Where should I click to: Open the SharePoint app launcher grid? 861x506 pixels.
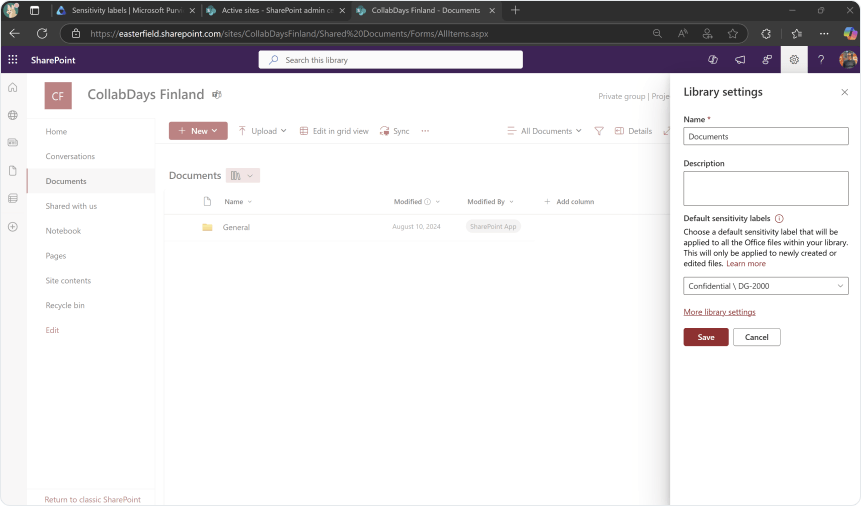13,59
